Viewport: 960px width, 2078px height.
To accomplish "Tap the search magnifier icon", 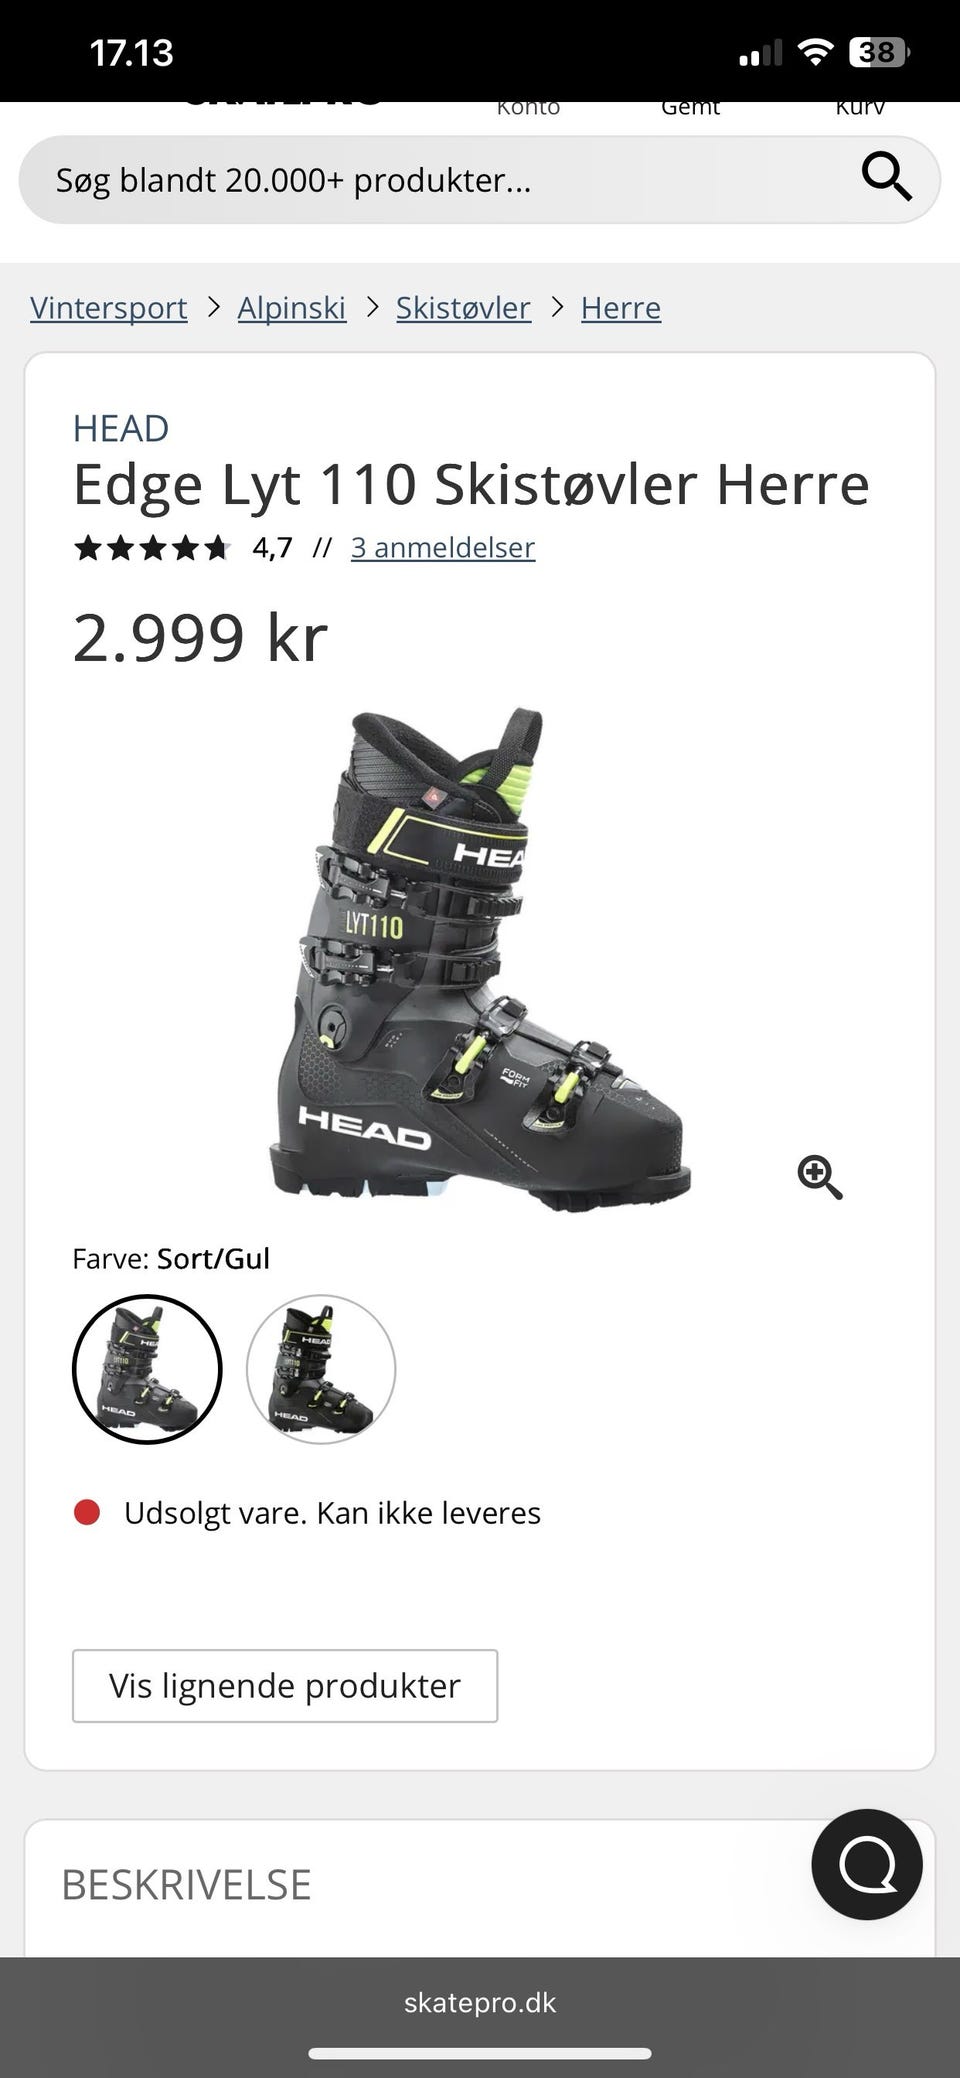I will pyautogui.click(x=886, y=178).
